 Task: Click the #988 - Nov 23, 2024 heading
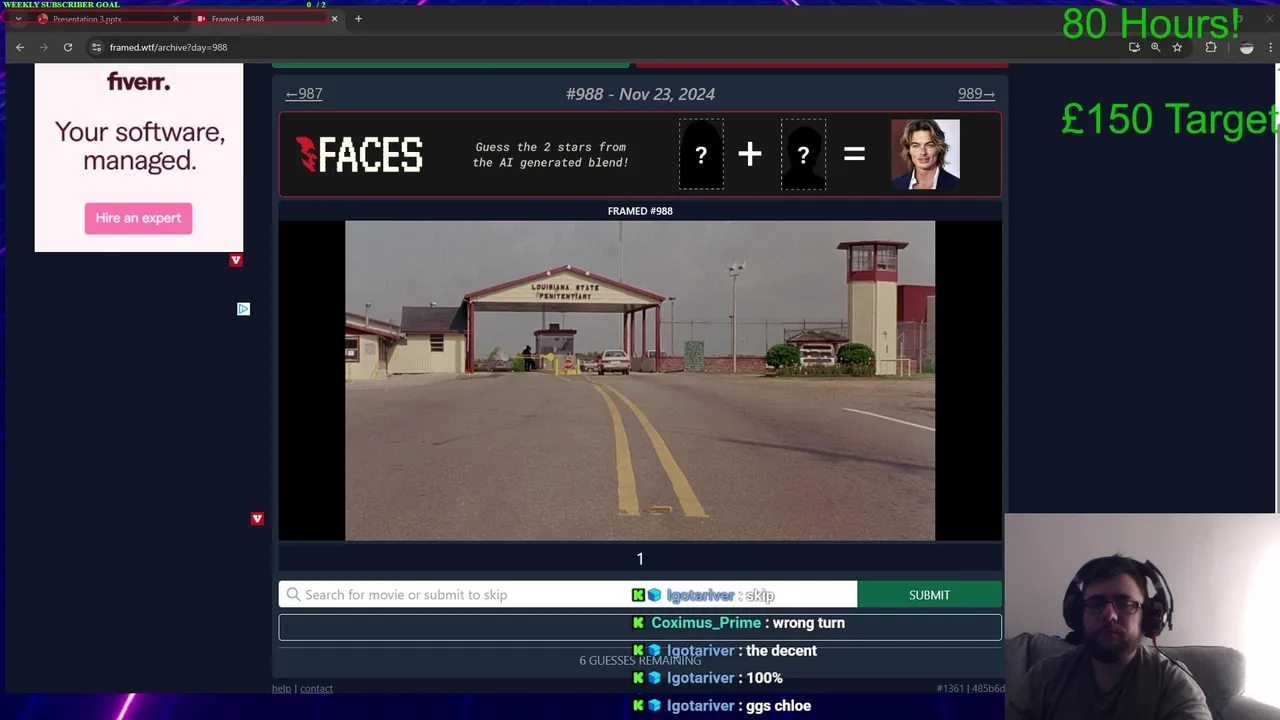click(x=640, y=94)
